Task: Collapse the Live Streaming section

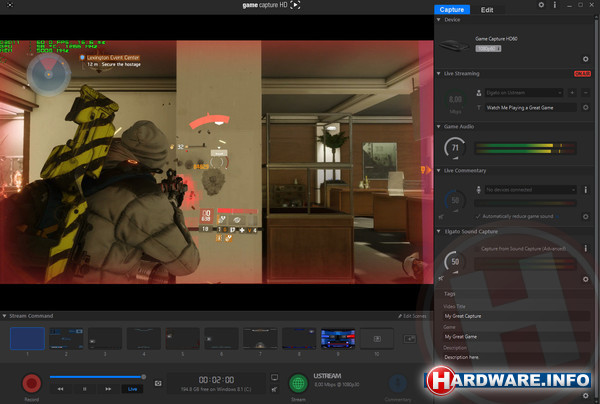Action: pyautogui.click(x=439, y=73)
